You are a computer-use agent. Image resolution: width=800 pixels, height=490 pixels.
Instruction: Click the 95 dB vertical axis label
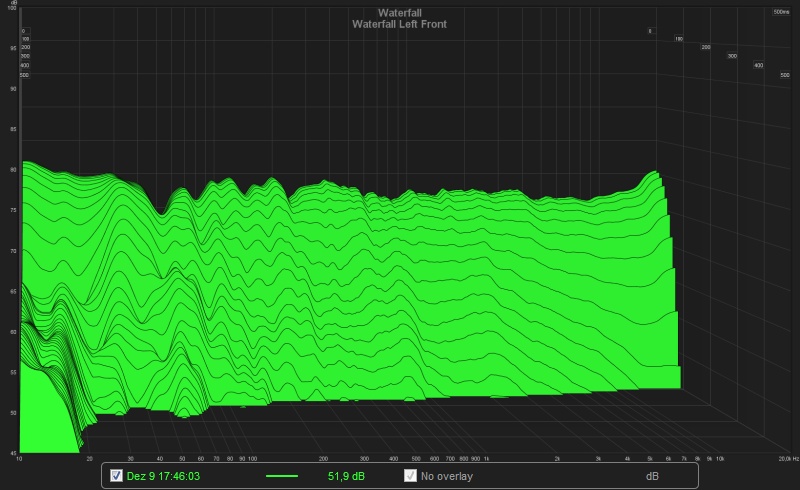[x=13, y=48]
